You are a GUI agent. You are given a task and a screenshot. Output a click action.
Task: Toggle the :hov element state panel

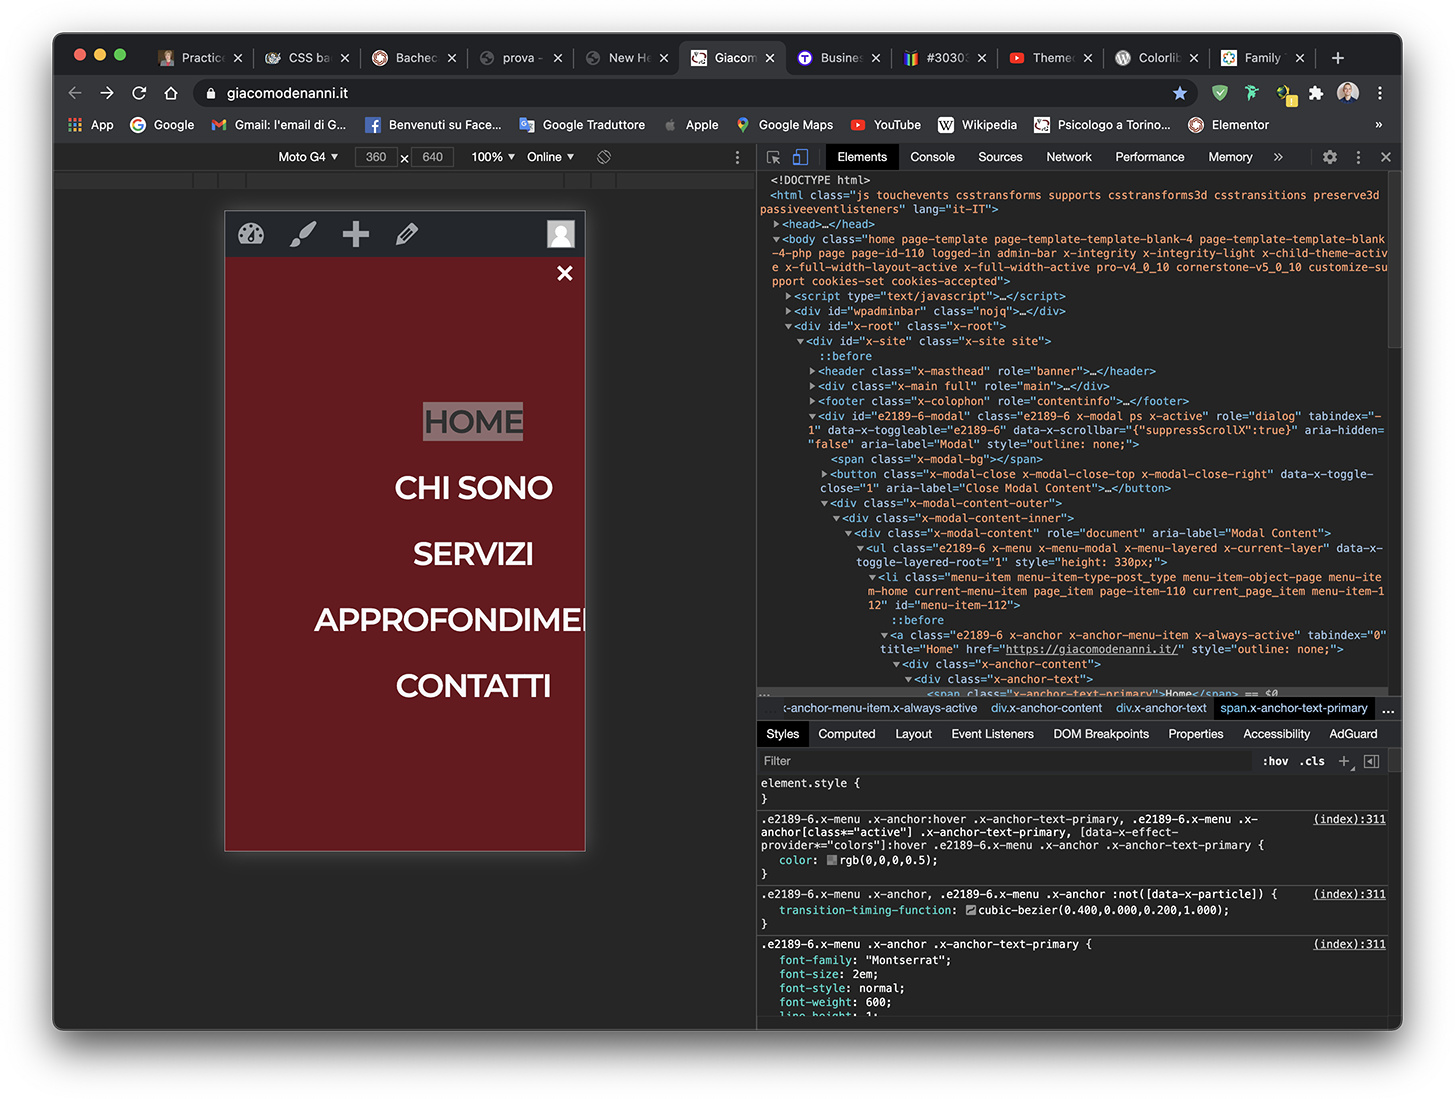click(x=1275, y=762)
